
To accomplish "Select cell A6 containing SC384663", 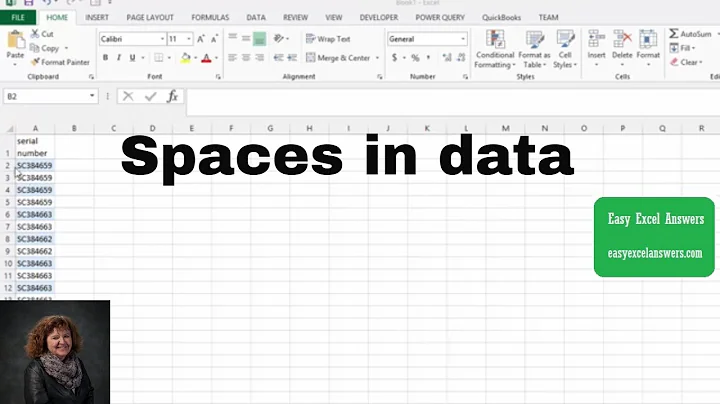I will click(x=35, y=214).
